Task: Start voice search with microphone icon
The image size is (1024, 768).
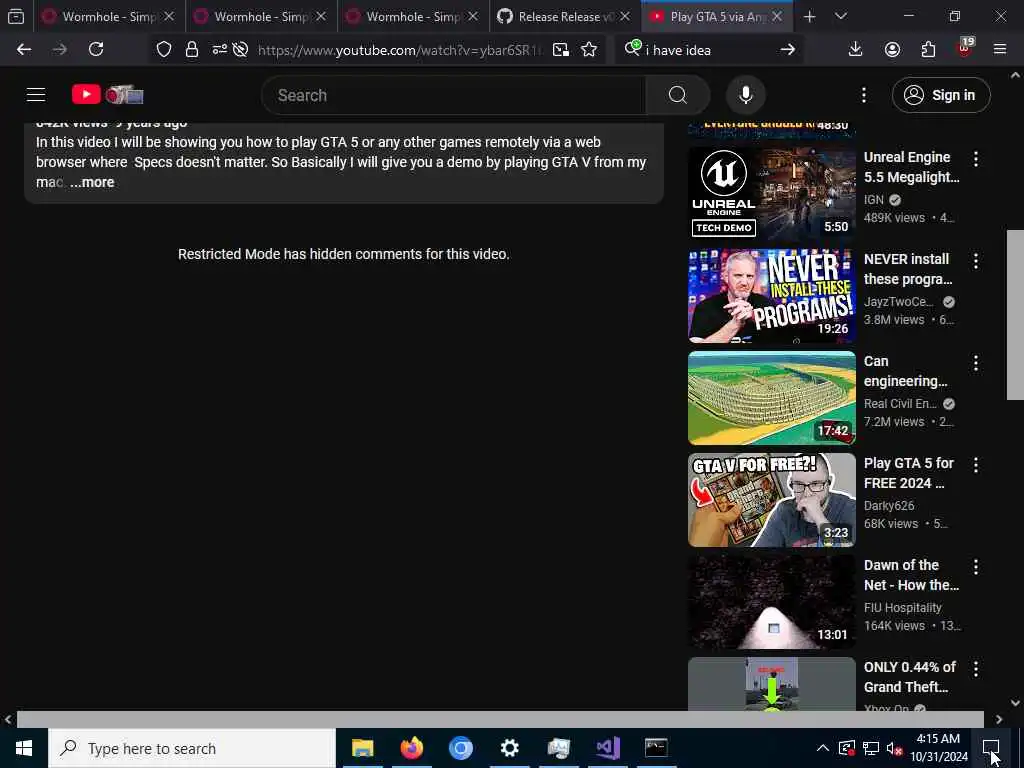Action: click(745, 95)
